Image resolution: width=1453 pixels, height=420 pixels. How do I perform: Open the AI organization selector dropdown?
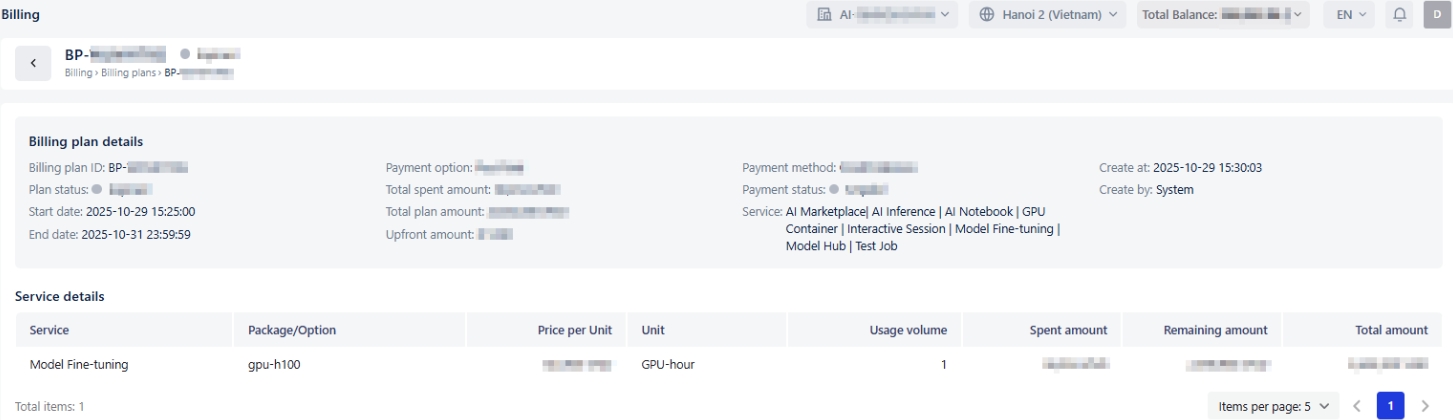click(882, 15)
